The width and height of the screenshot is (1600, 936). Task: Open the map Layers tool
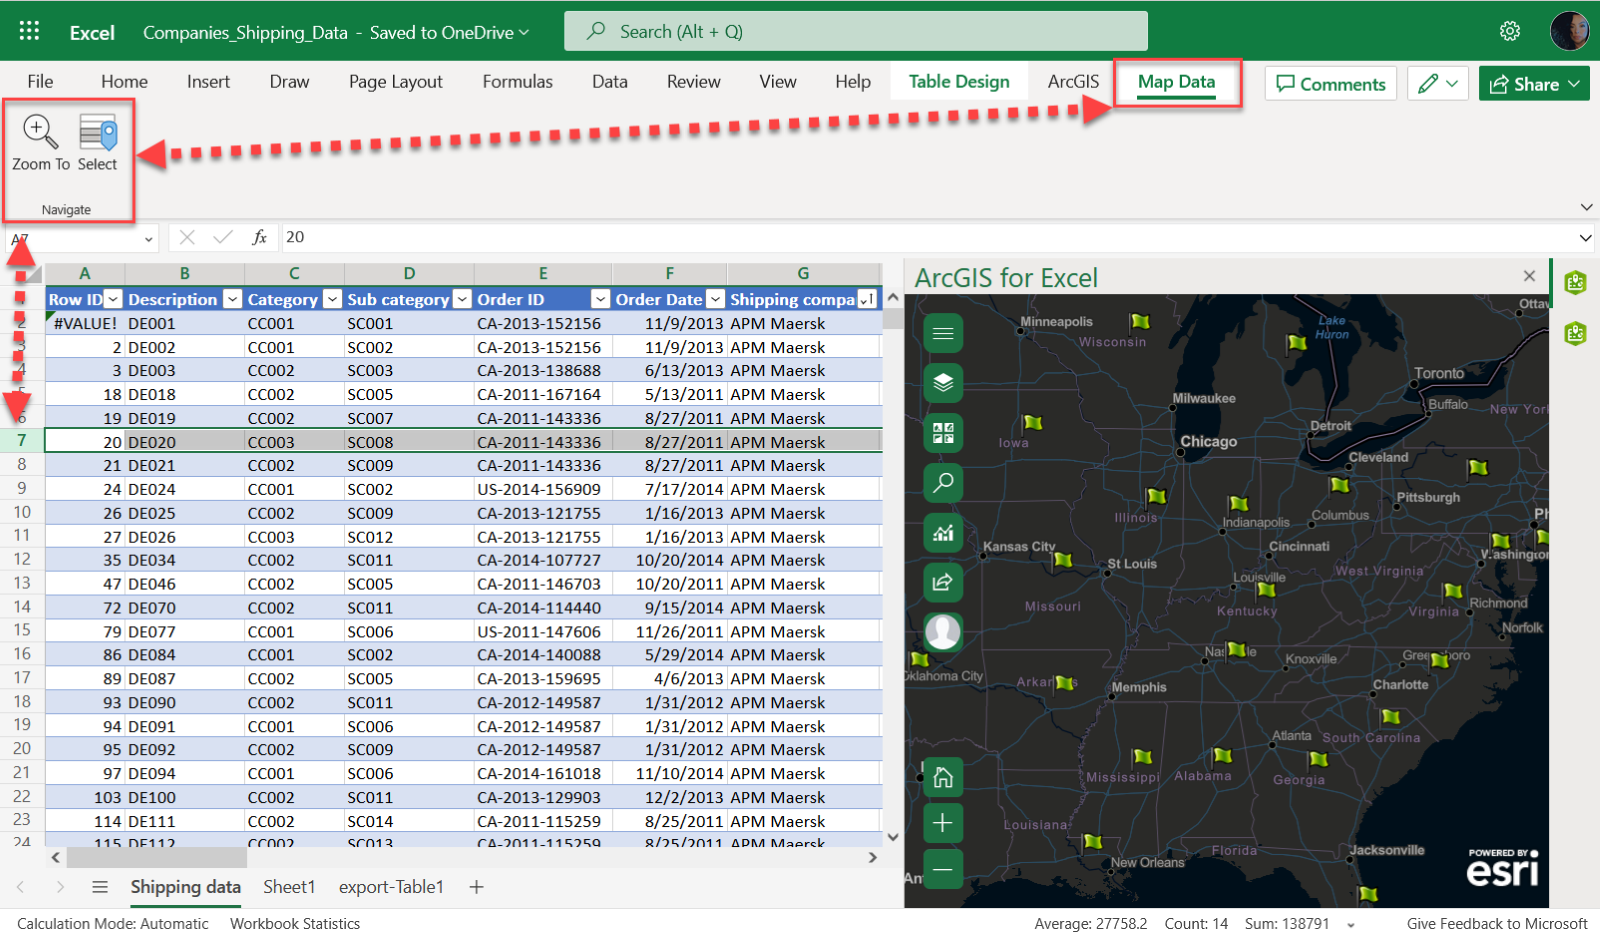tap(943, 382)
